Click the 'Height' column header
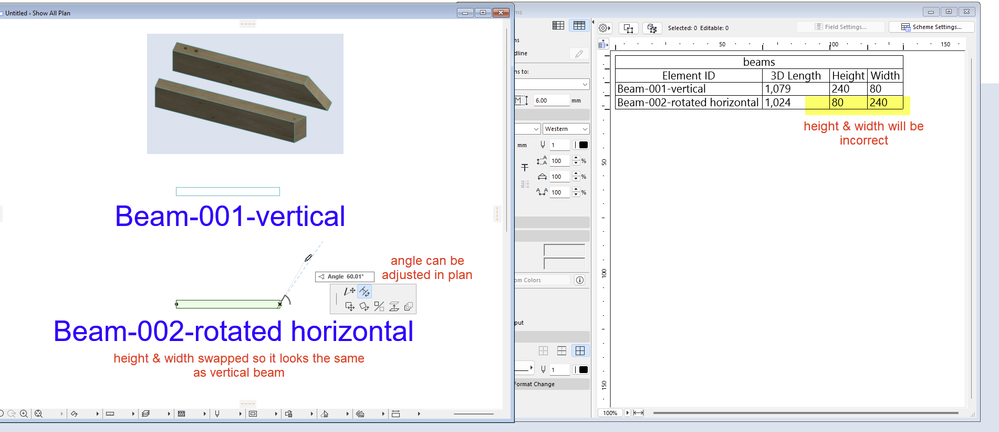 [848, 75]
